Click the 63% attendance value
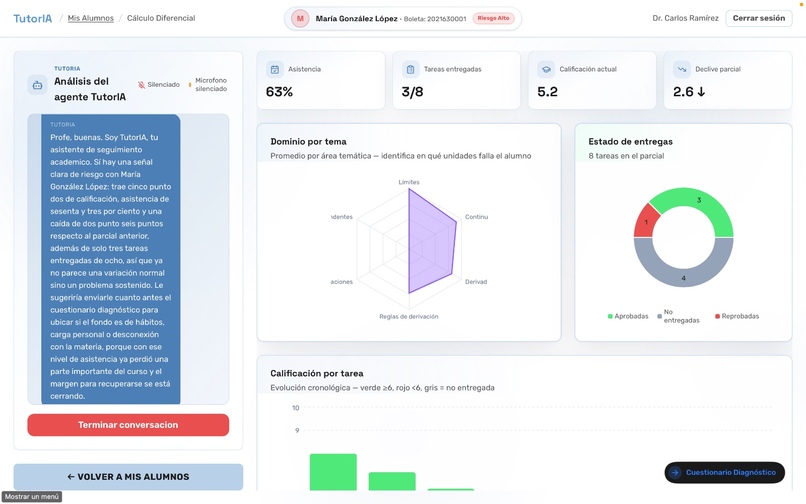The image size is (806, 504). [279, 92]
